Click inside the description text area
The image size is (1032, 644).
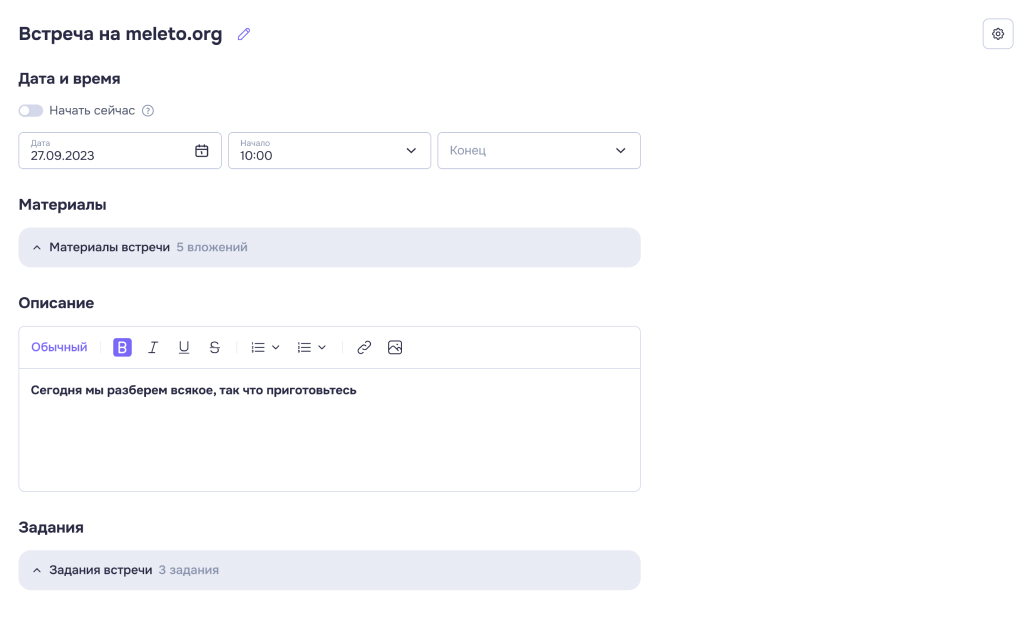[329, 429]
